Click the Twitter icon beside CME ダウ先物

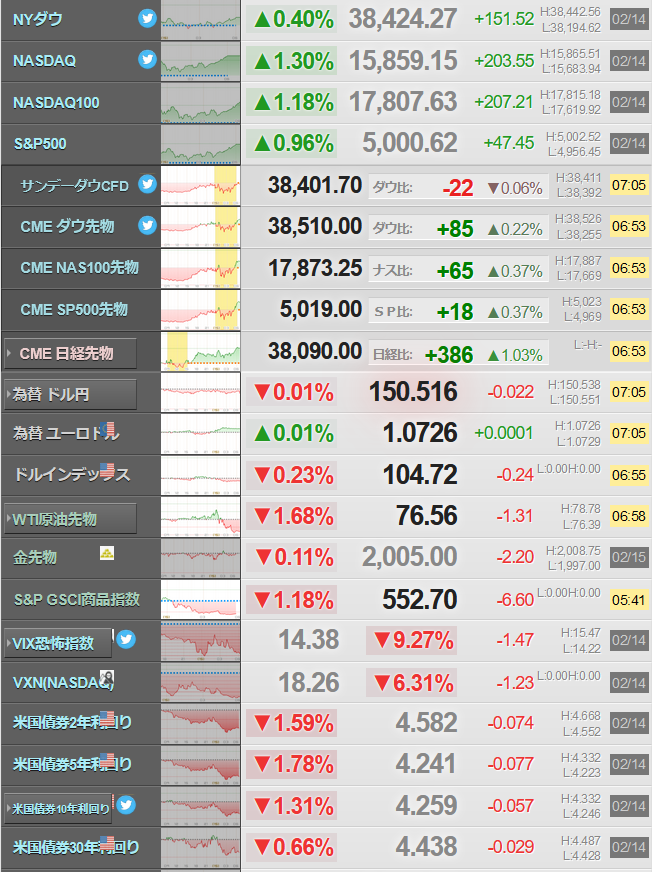(x=147, y=225)
